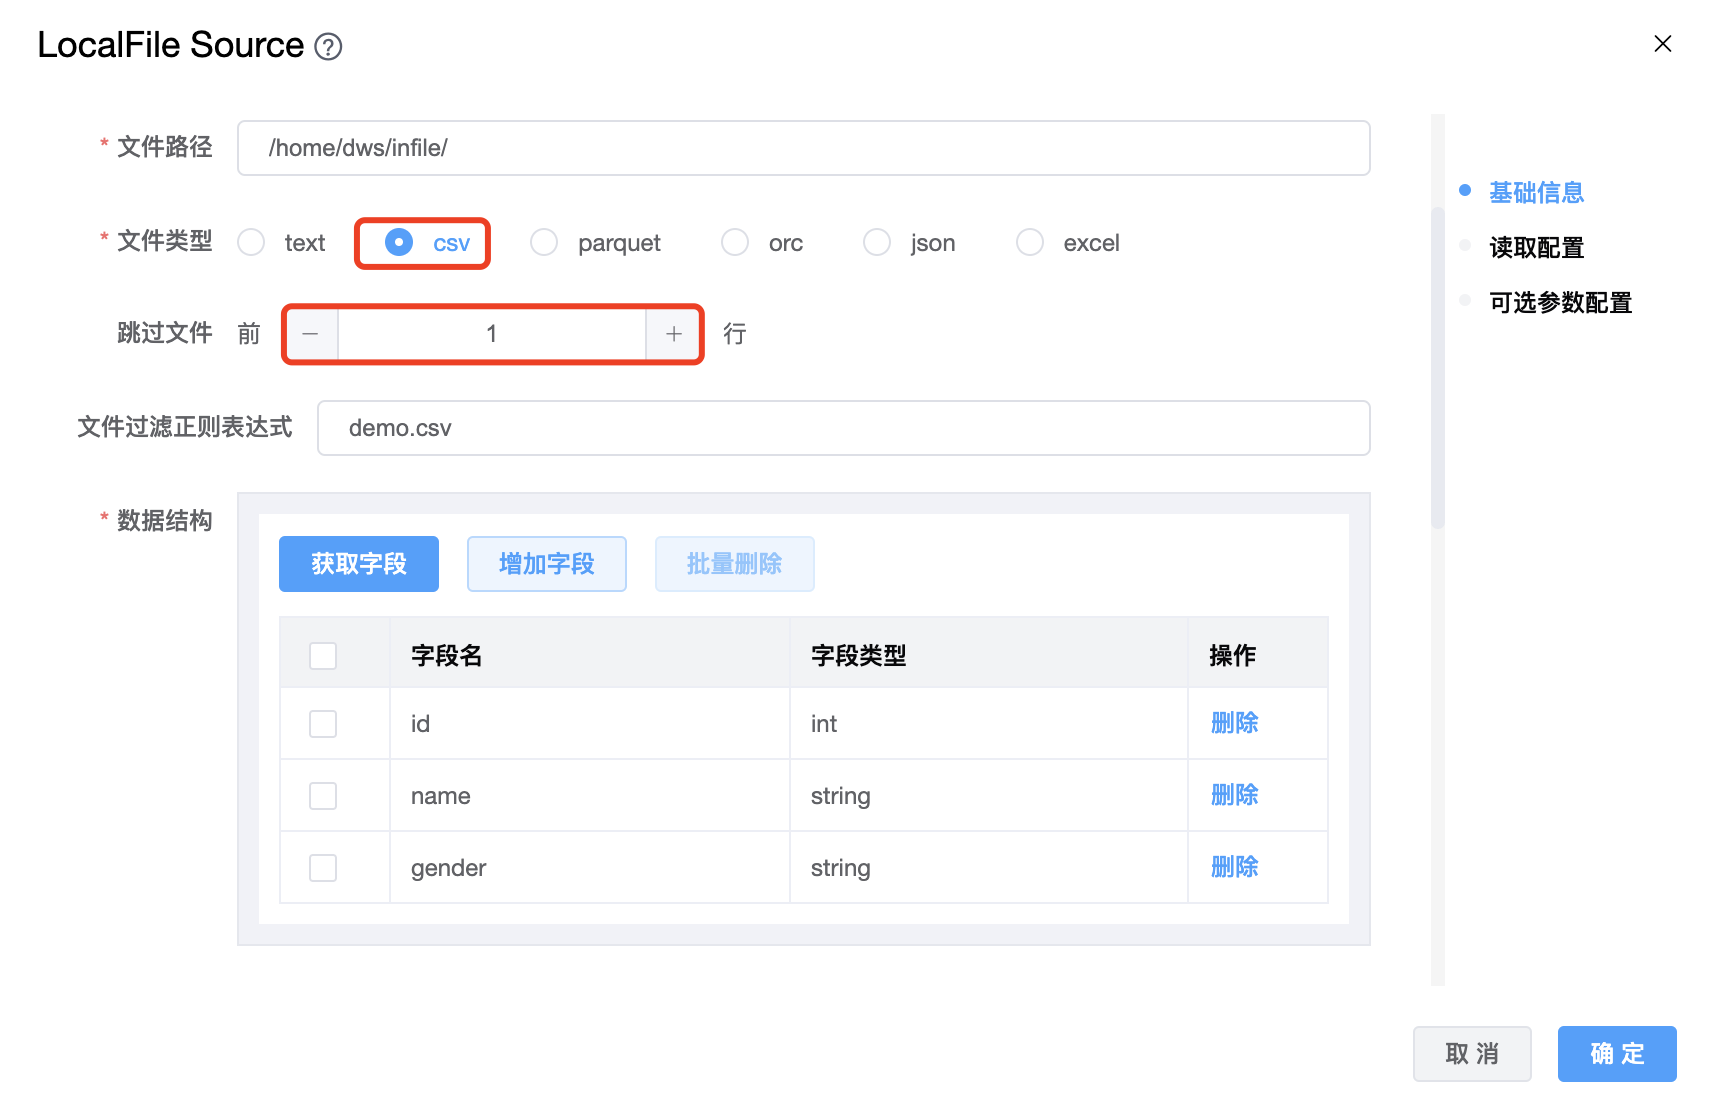Tick the checkbox for the id field
The image size is (1714, 1116).
(323, 724)
